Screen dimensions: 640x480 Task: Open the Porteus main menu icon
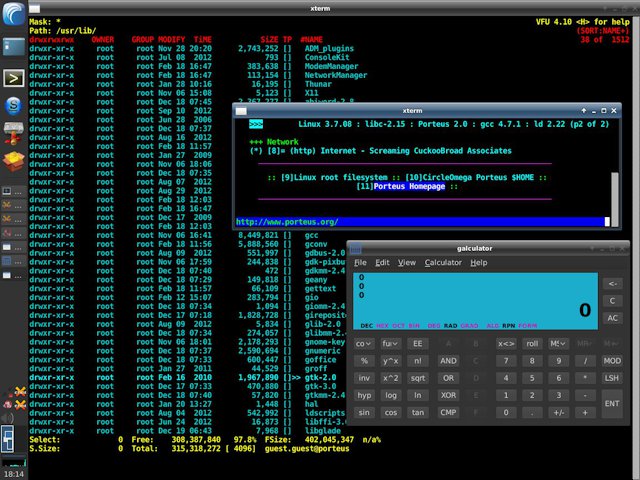(x=13, y=13)
